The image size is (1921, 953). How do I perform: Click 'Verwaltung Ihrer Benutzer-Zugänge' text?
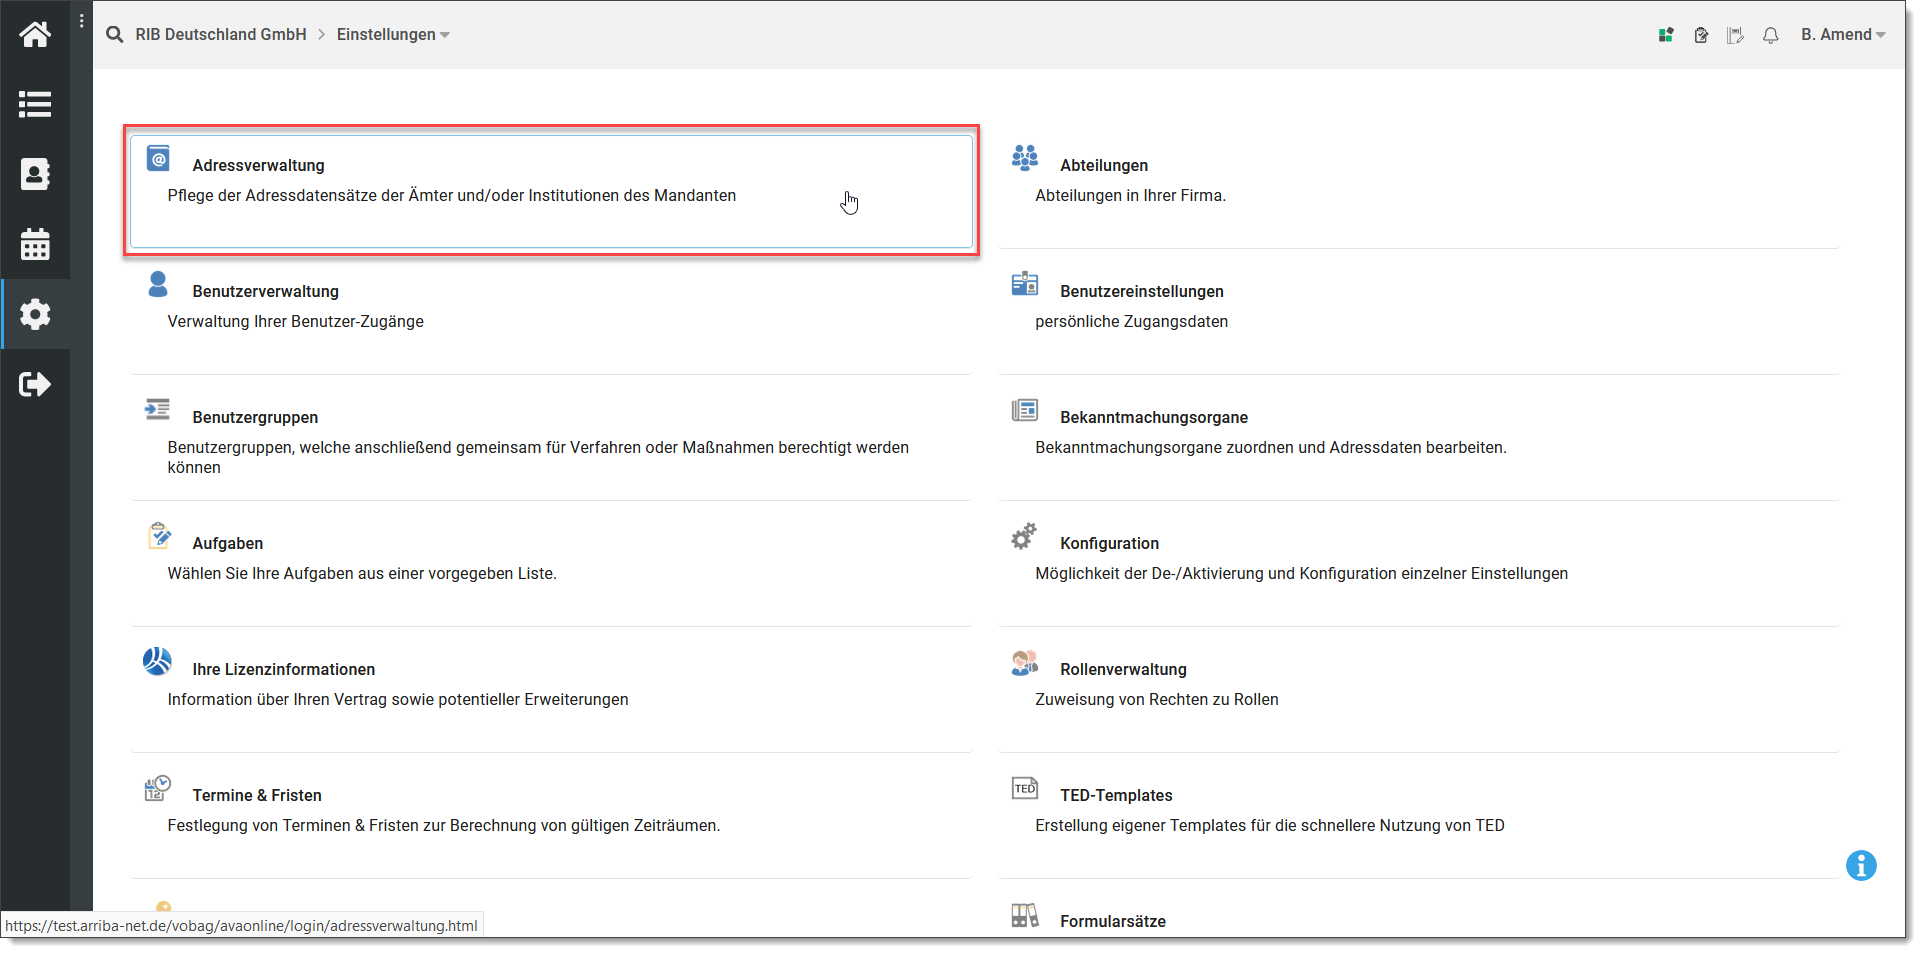(x=296, y=321)
